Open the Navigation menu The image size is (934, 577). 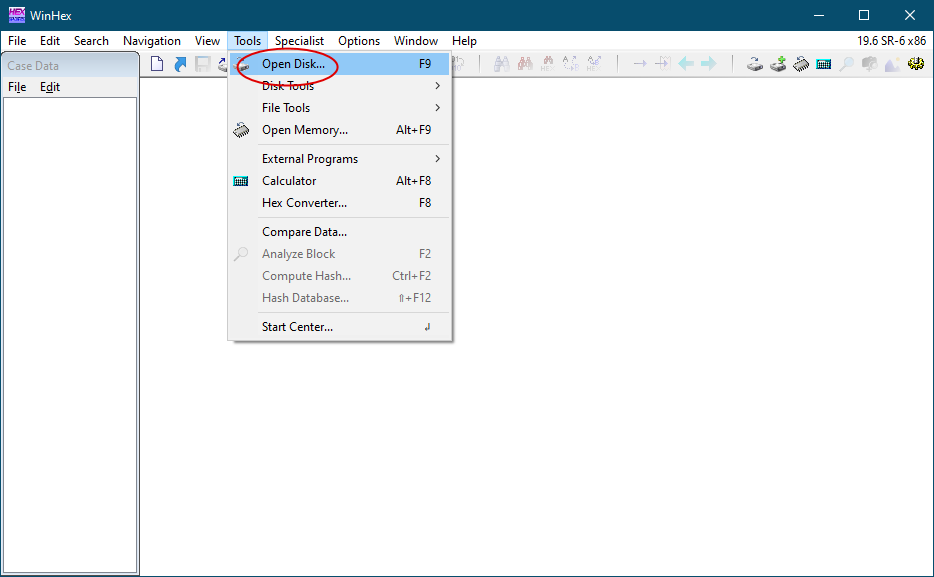tap(152, 41)
